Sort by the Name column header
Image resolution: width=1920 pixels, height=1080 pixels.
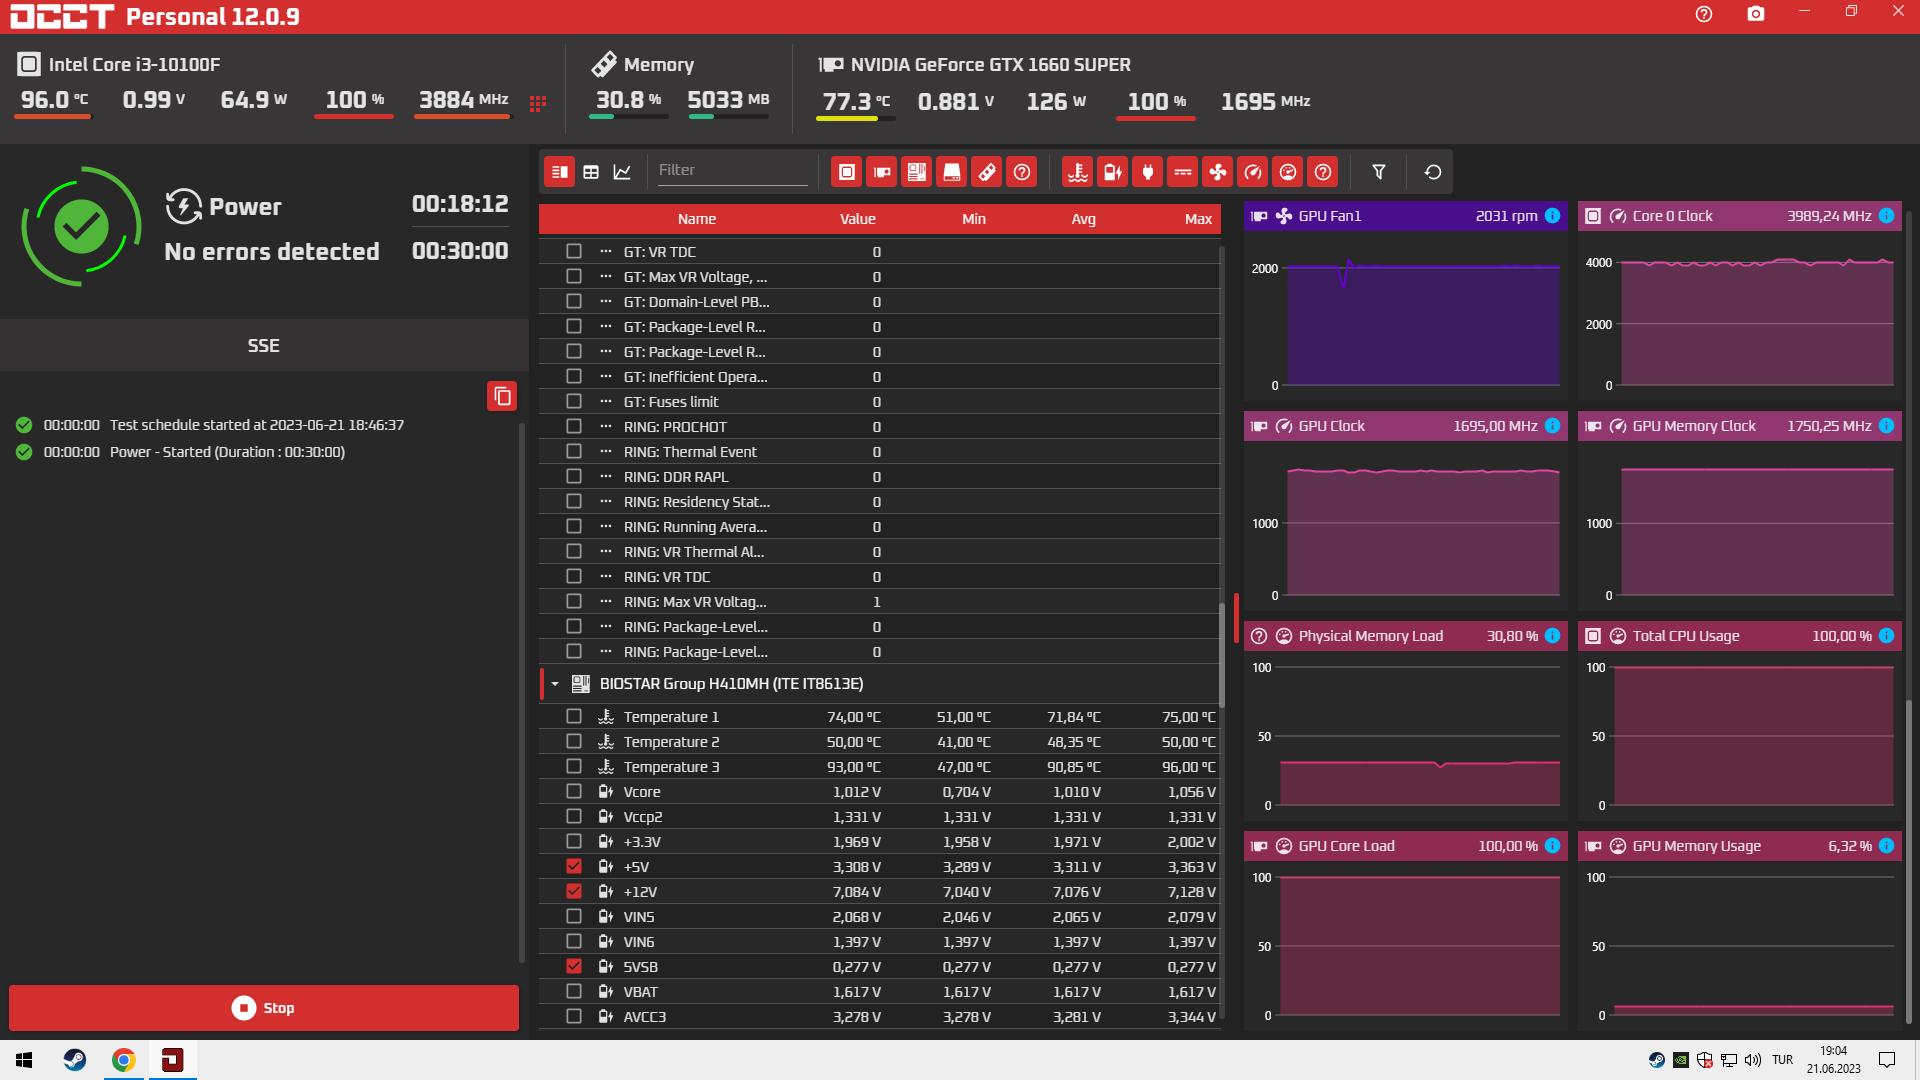tap(696, 219)
